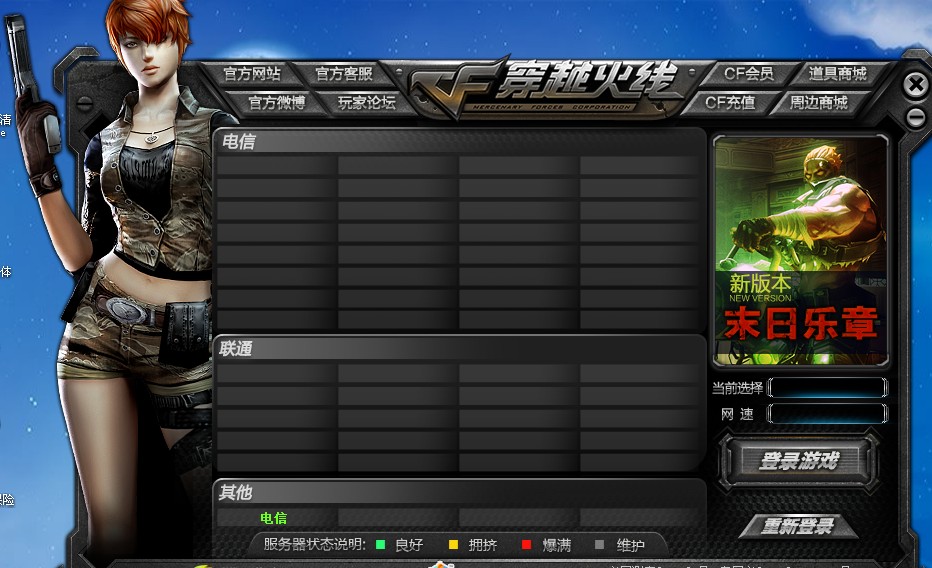Minimize the launcher with the minus icon
Image resolution: width=932 pixels, height=568 pixels.
[x=916, y=118]
